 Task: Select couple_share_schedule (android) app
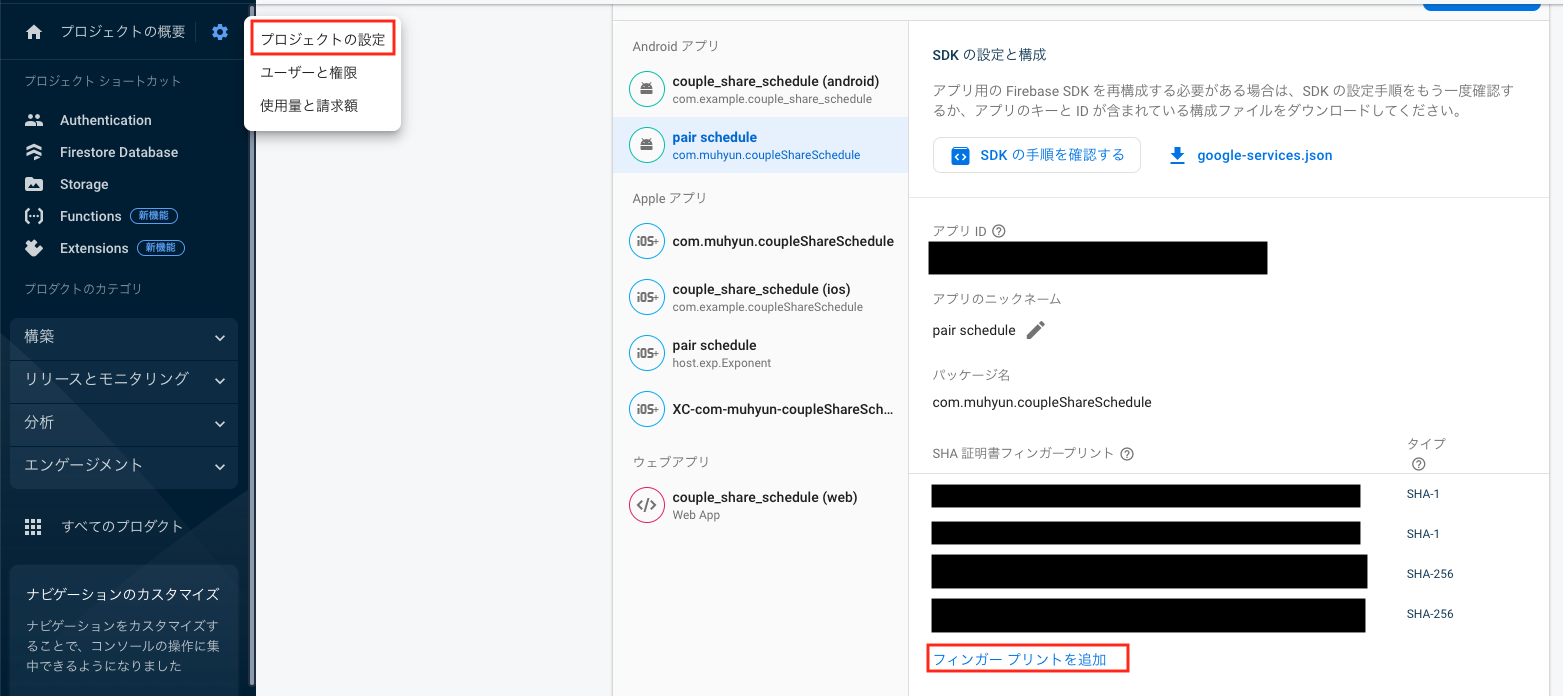[760, 90]
